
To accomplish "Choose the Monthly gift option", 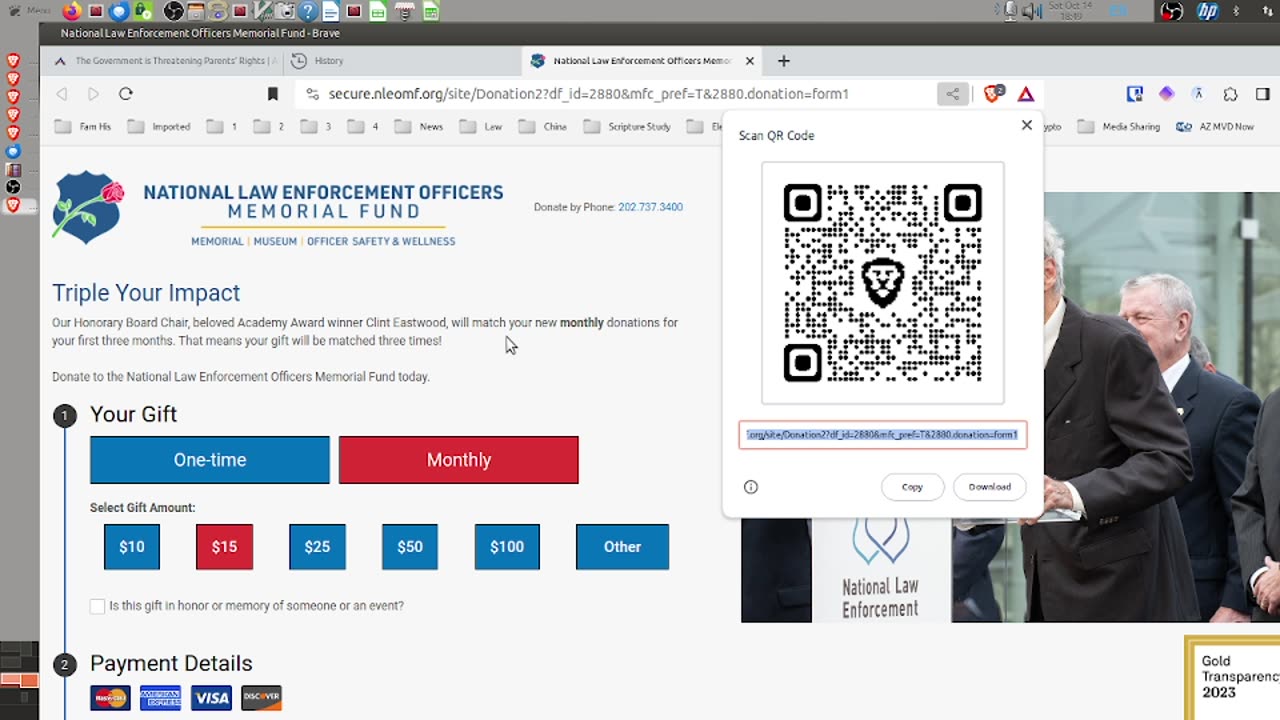I will click(459, 460).
